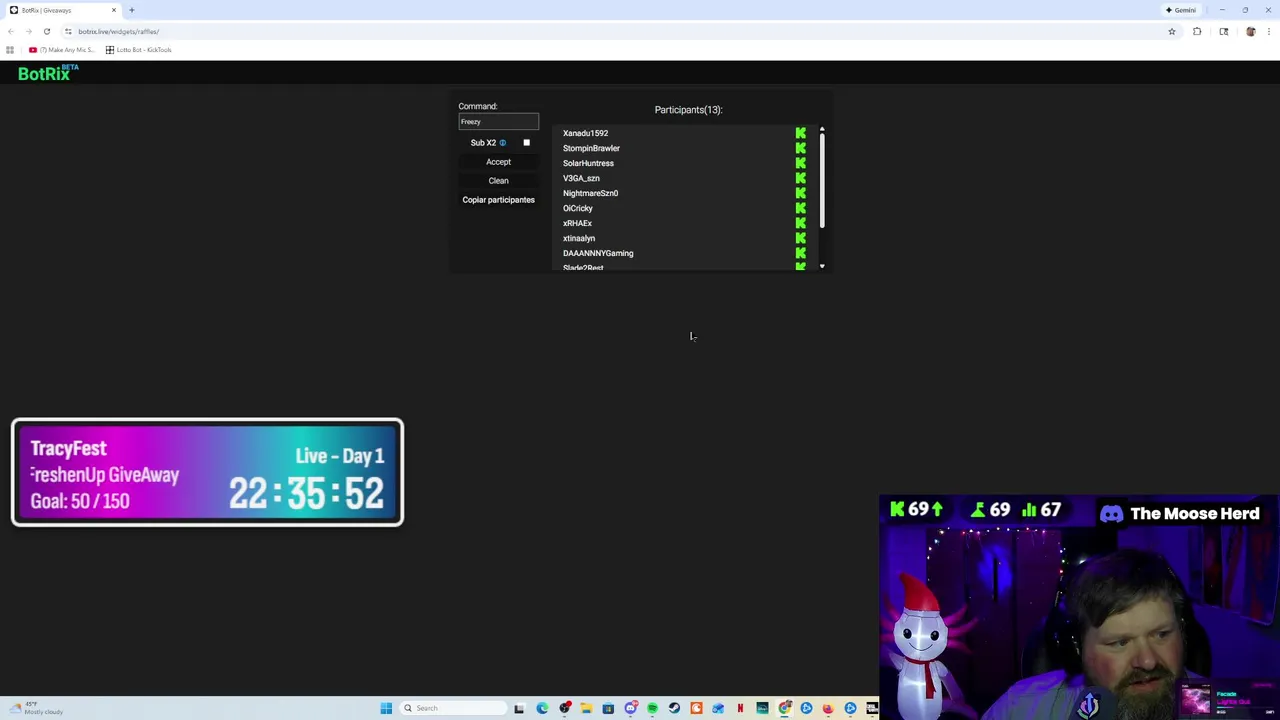This screenshot has width=1280, height=720.
Task: Select participant Xanadu1592
Action: [585, 133]
